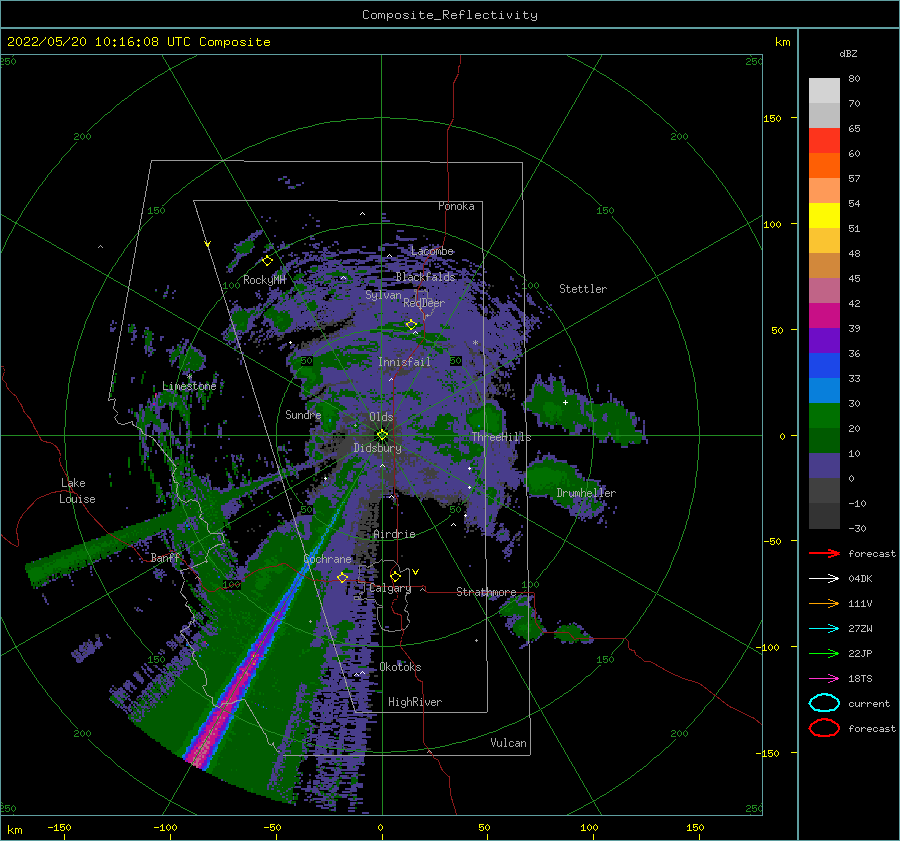Click the Stettler city label
This screenshot has height=841, width=900.
tap(583, 289)
